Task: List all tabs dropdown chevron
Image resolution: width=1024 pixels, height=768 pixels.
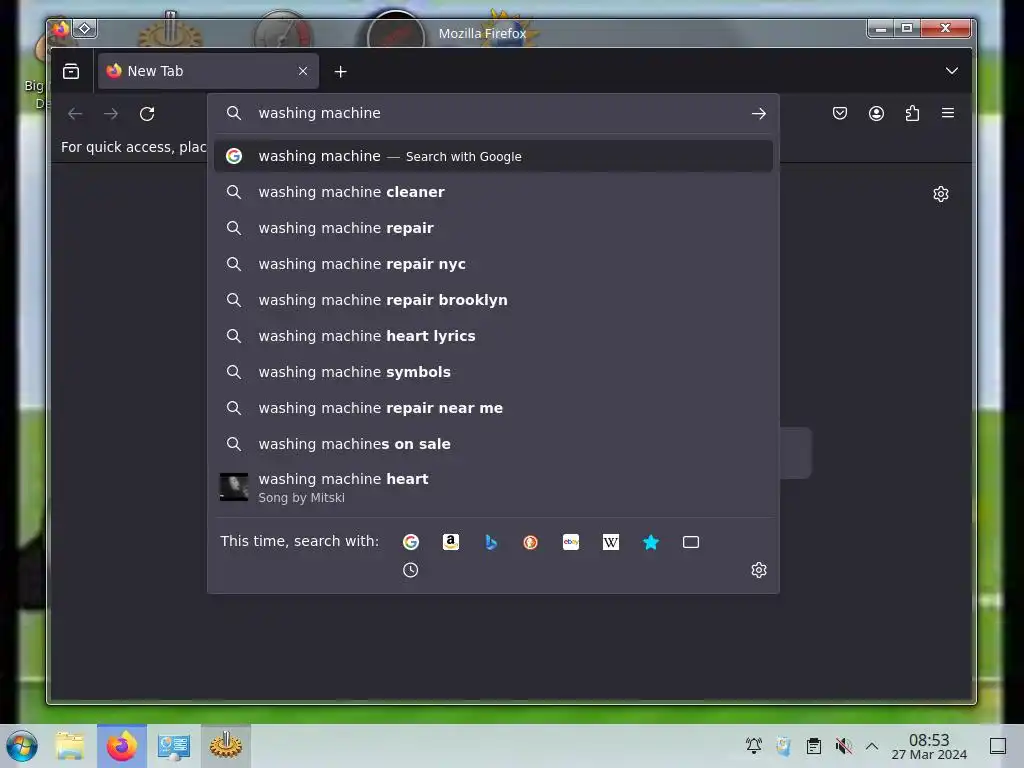Action: coord(952,71)
